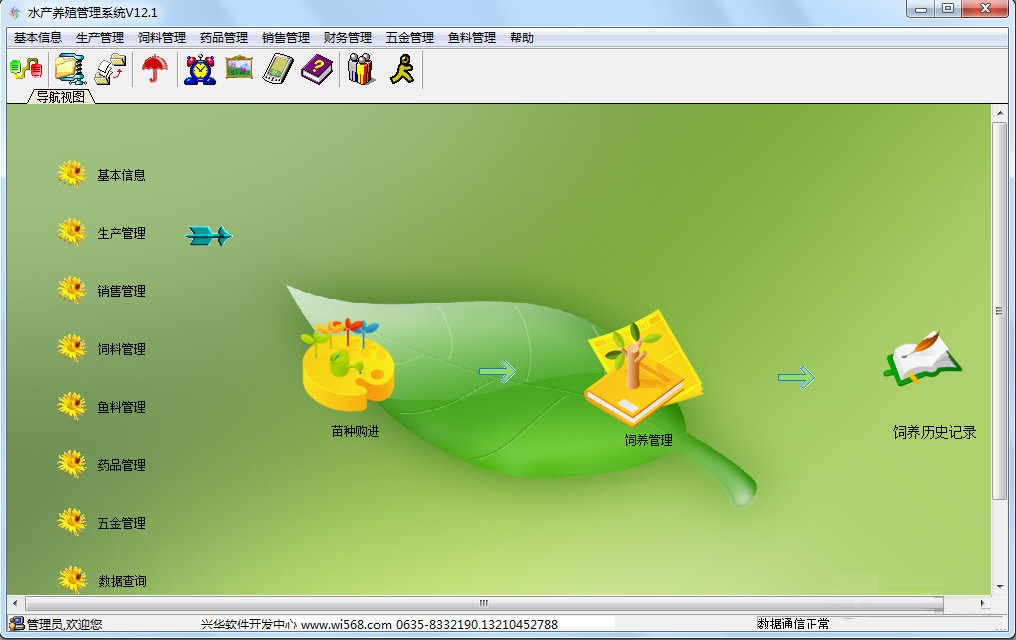Viewport: 1016px width, 640px height.
Task: Click the www.wi568.com status bar text
Action: (x=347, y=624)
